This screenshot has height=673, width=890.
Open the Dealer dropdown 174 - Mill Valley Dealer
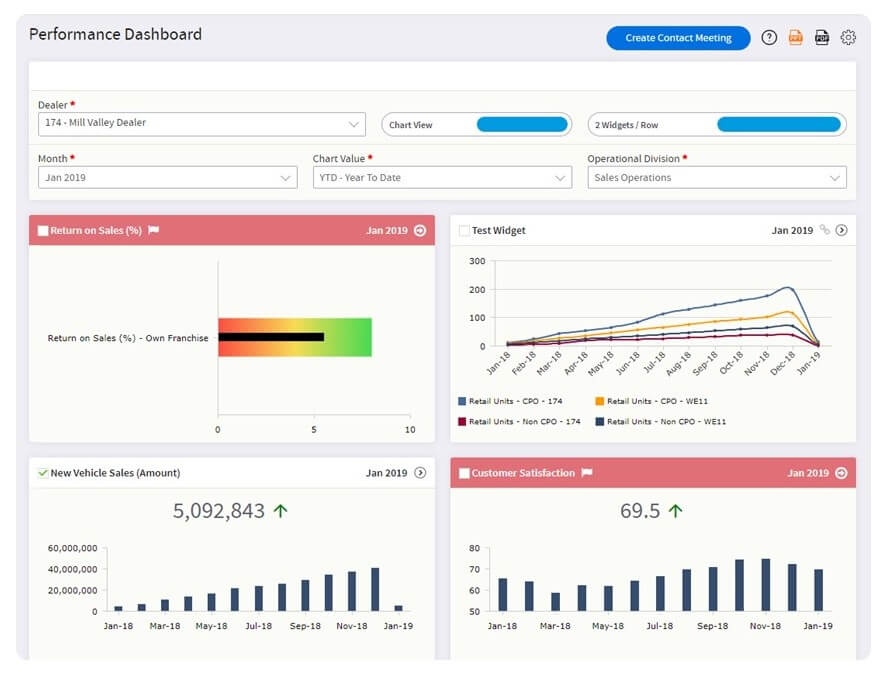point(201,124)
